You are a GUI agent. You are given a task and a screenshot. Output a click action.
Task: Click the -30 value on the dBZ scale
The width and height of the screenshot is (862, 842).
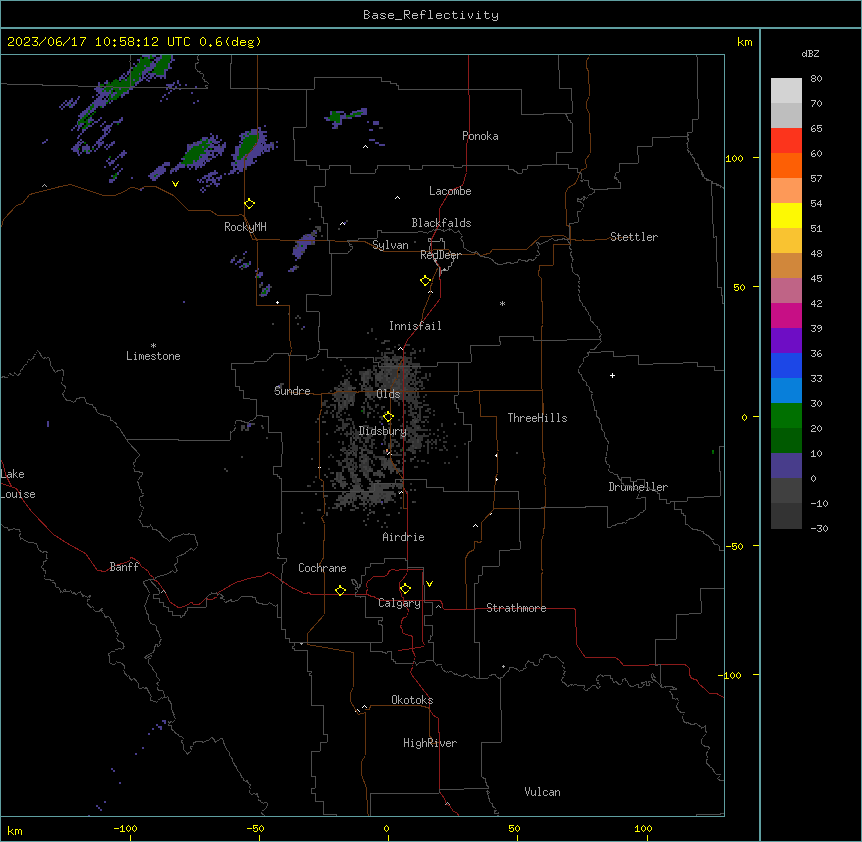pyautogui.click(x=819, y=528)
